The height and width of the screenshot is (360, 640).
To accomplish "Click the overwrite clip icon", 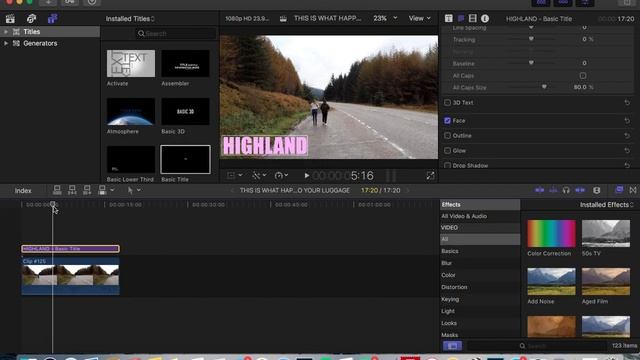I will (102, 190).
